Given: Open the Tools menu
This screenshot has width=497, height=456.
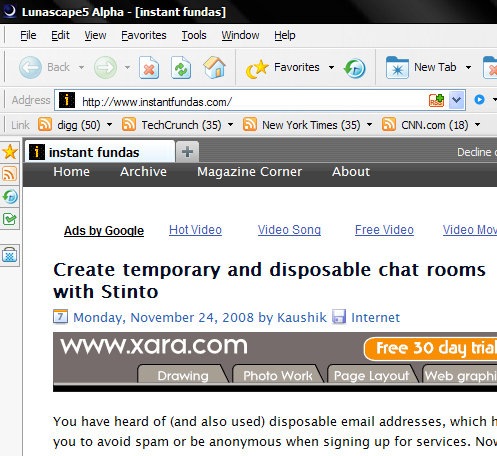Looking at the screenshot, I should [194, 35].
